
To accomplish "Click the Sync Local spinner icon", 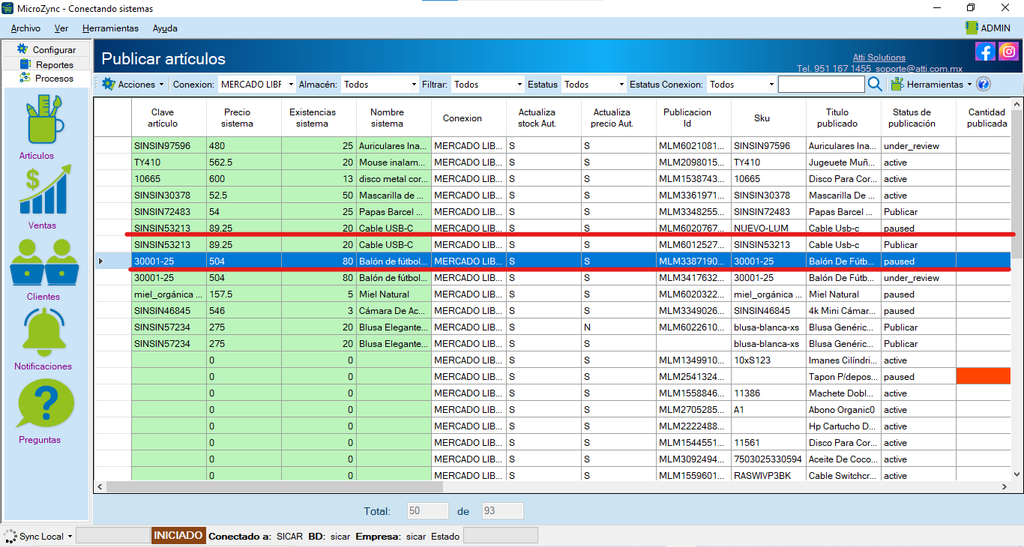I will tap(10, 537).
